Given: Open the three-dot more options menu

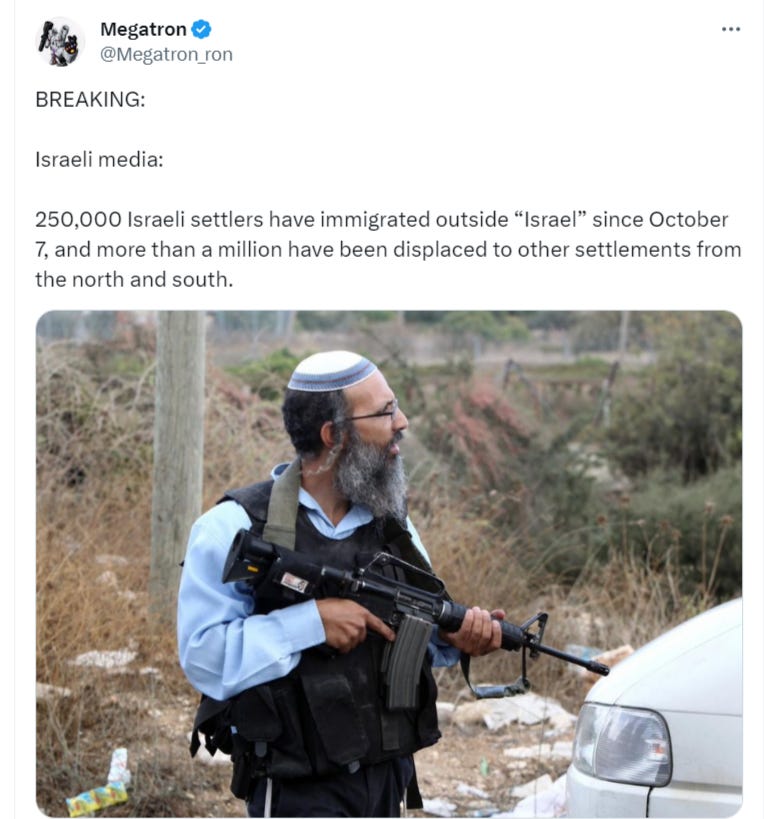Looking at the screenshot, I should point(730,29).
